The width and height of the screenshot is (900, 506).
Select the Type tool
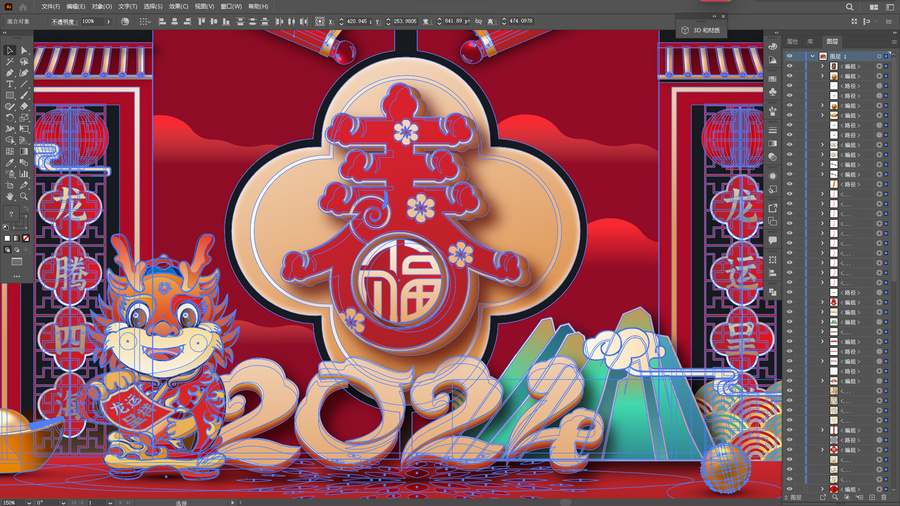pyautogui.click(x=10, y=84)
